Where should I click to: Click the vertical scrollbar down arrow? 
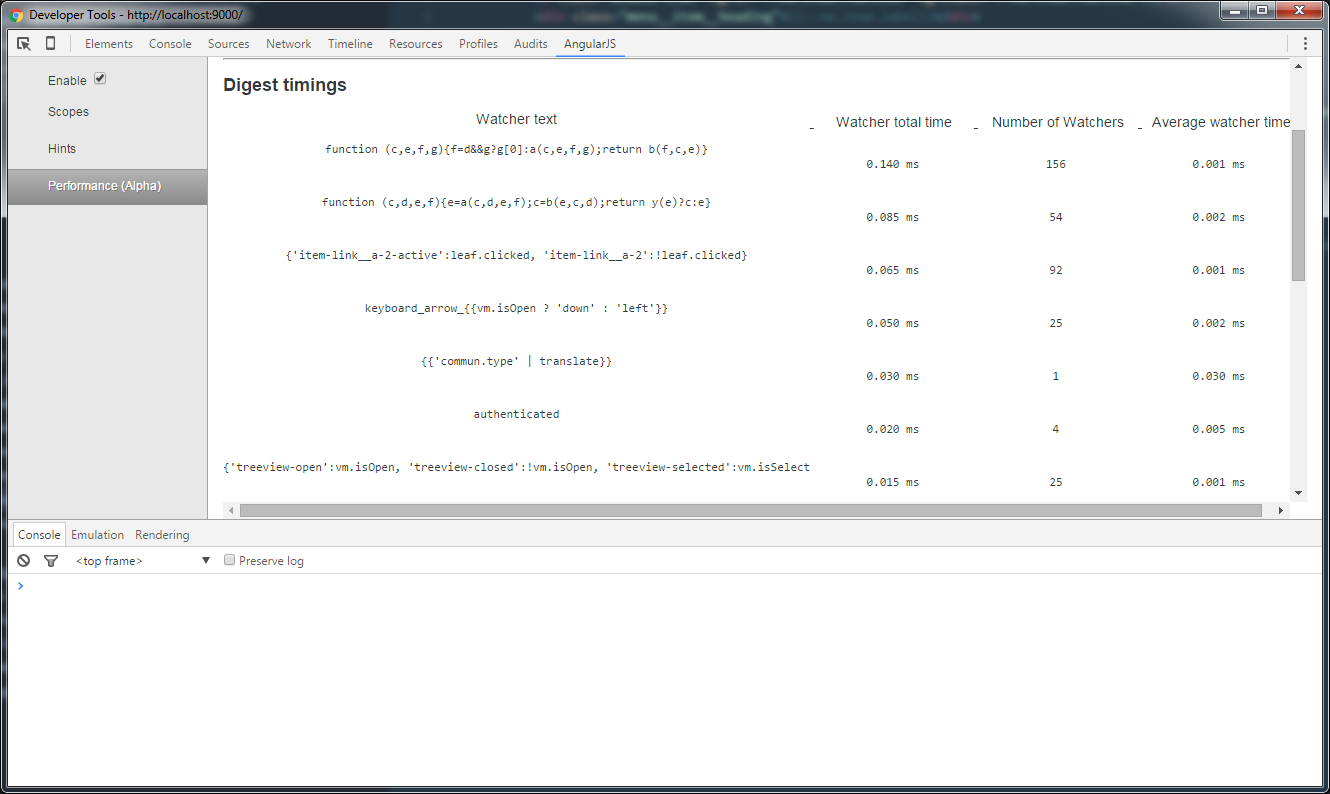(1298, 492)
